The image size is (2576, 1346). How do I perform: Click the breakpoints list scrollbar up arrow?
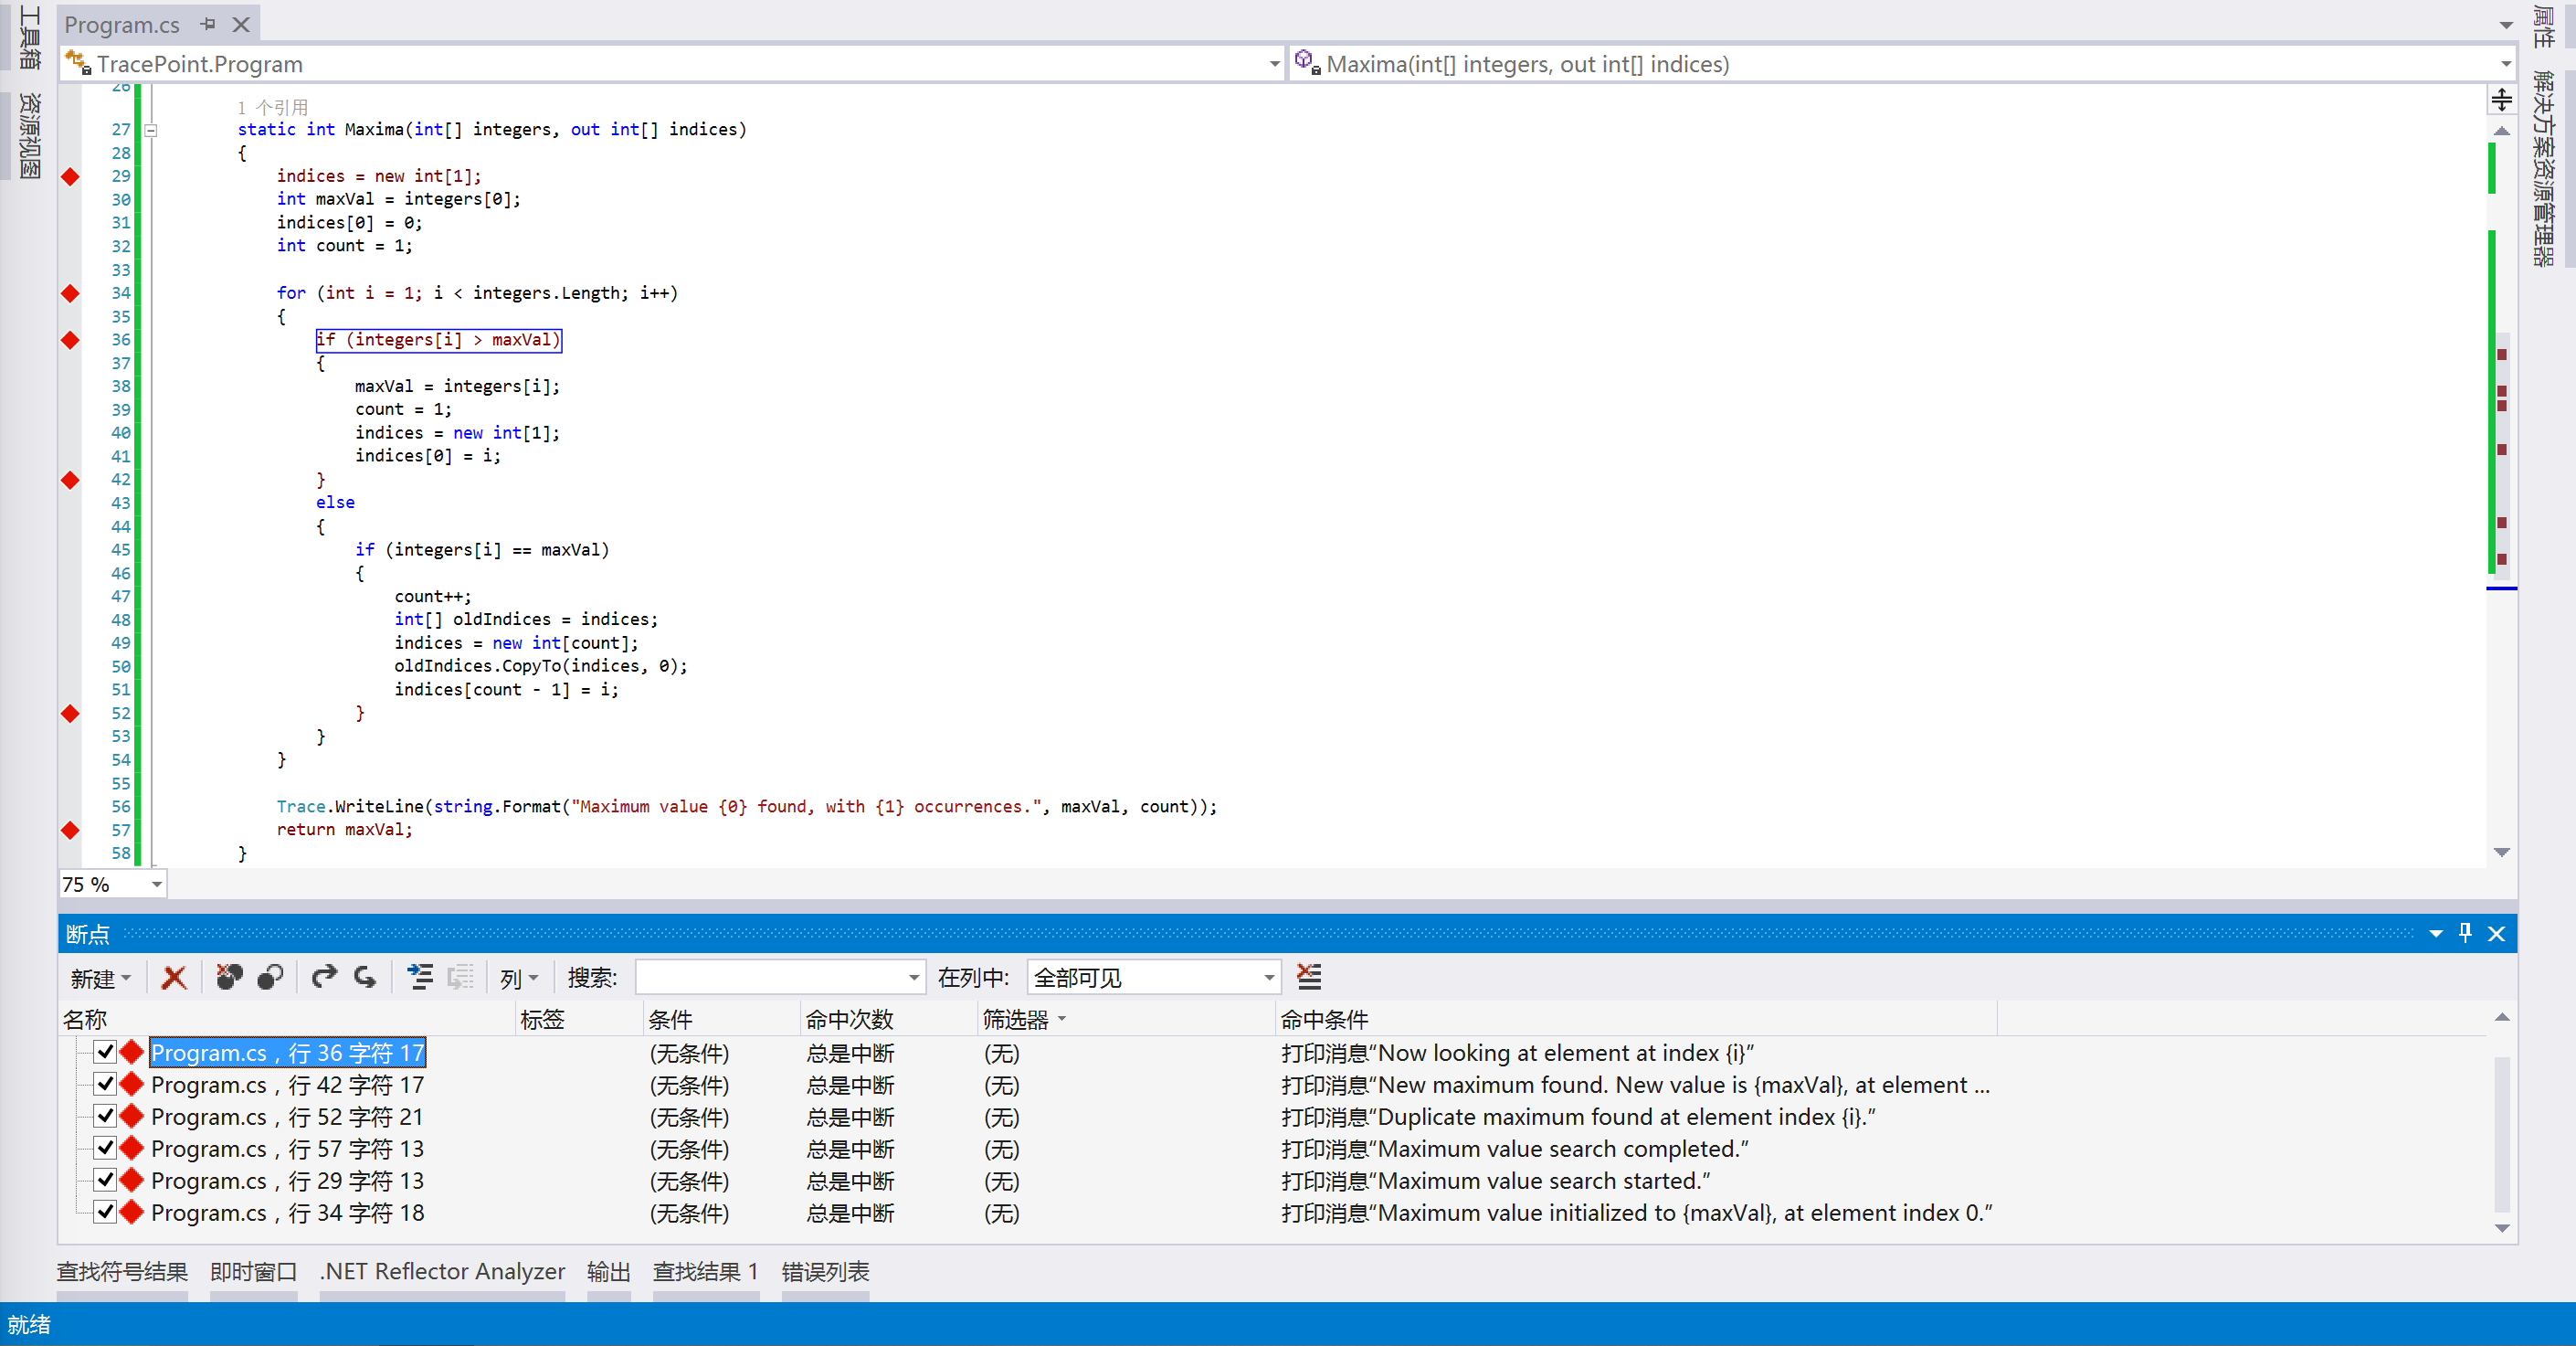pyautogui.click(x=2502, y=1017)
